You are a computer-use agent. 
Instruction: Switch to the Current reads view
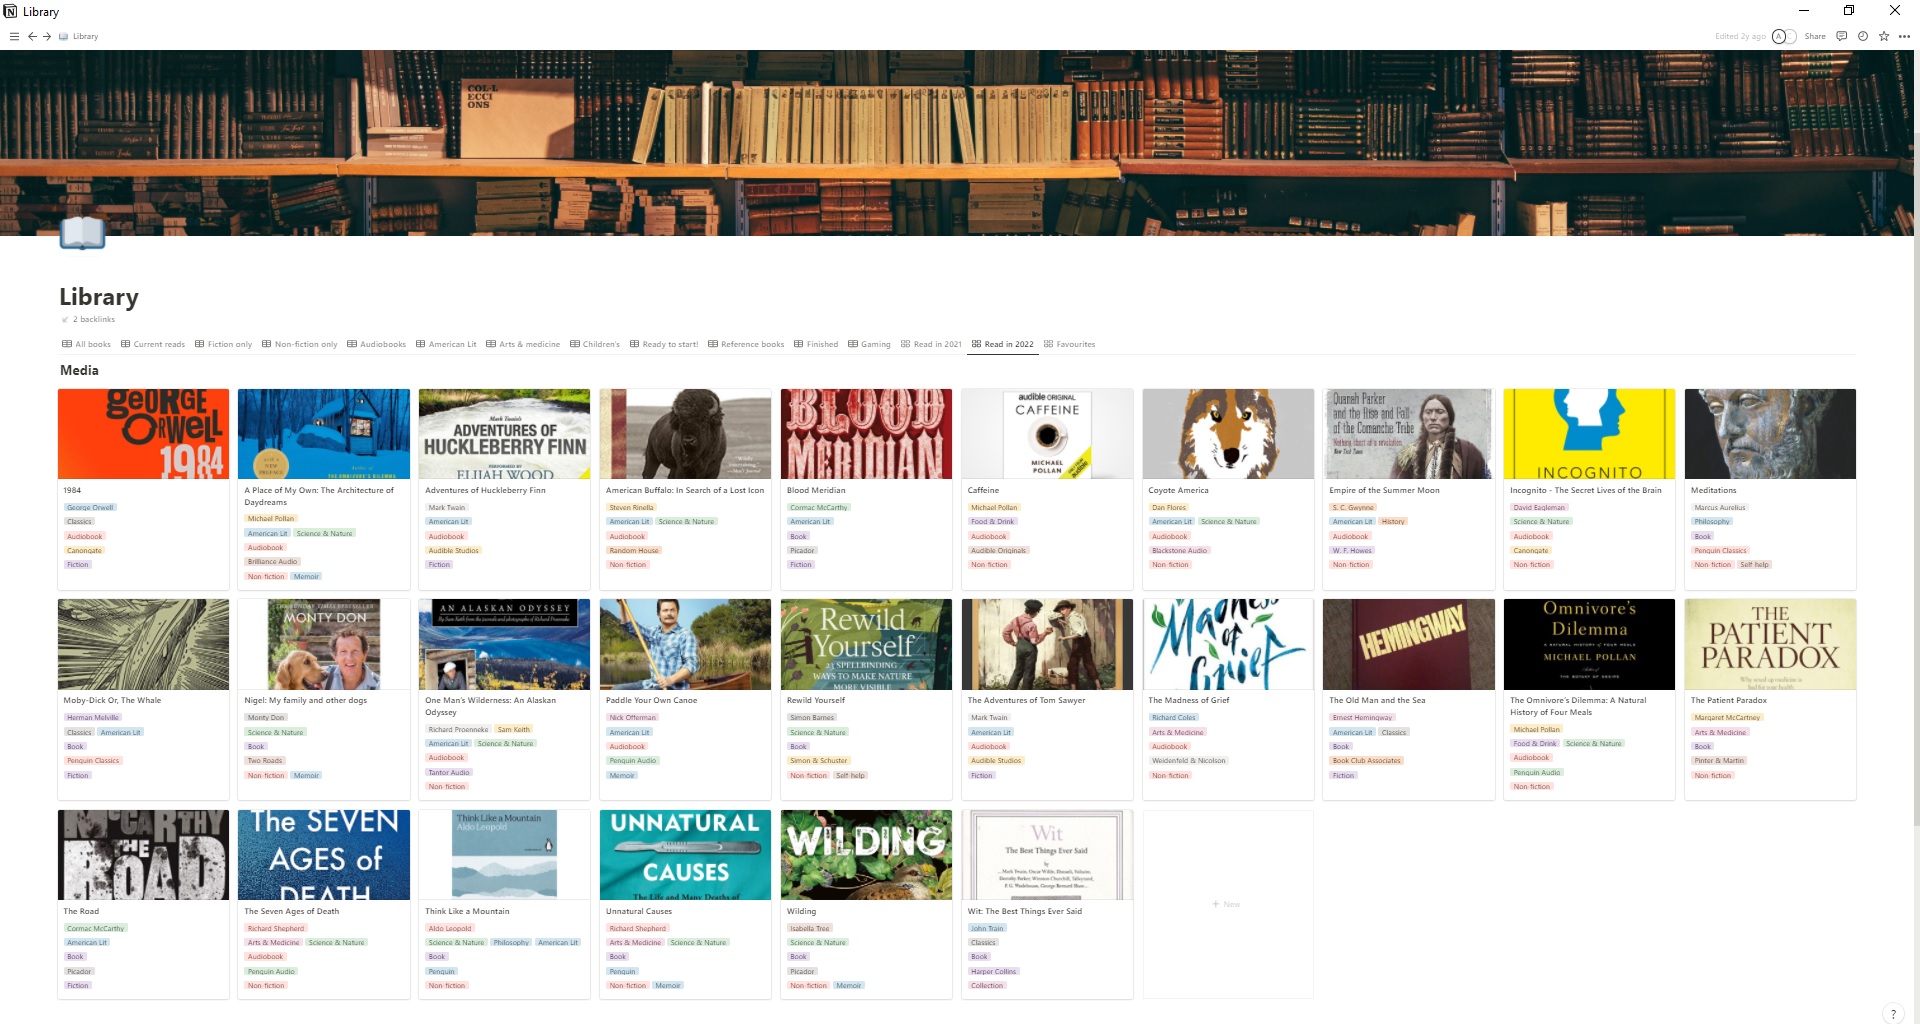[153, 344]
